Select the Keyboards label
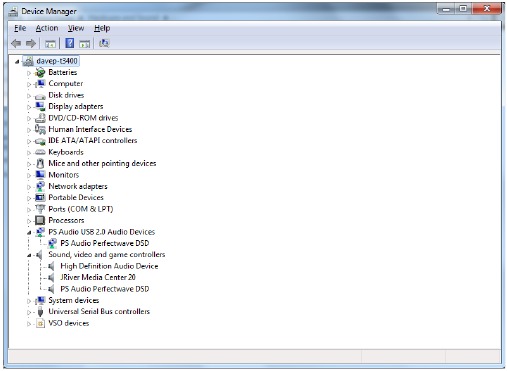The height and width of the screenshot is (371, 507). tap(66, 152)
